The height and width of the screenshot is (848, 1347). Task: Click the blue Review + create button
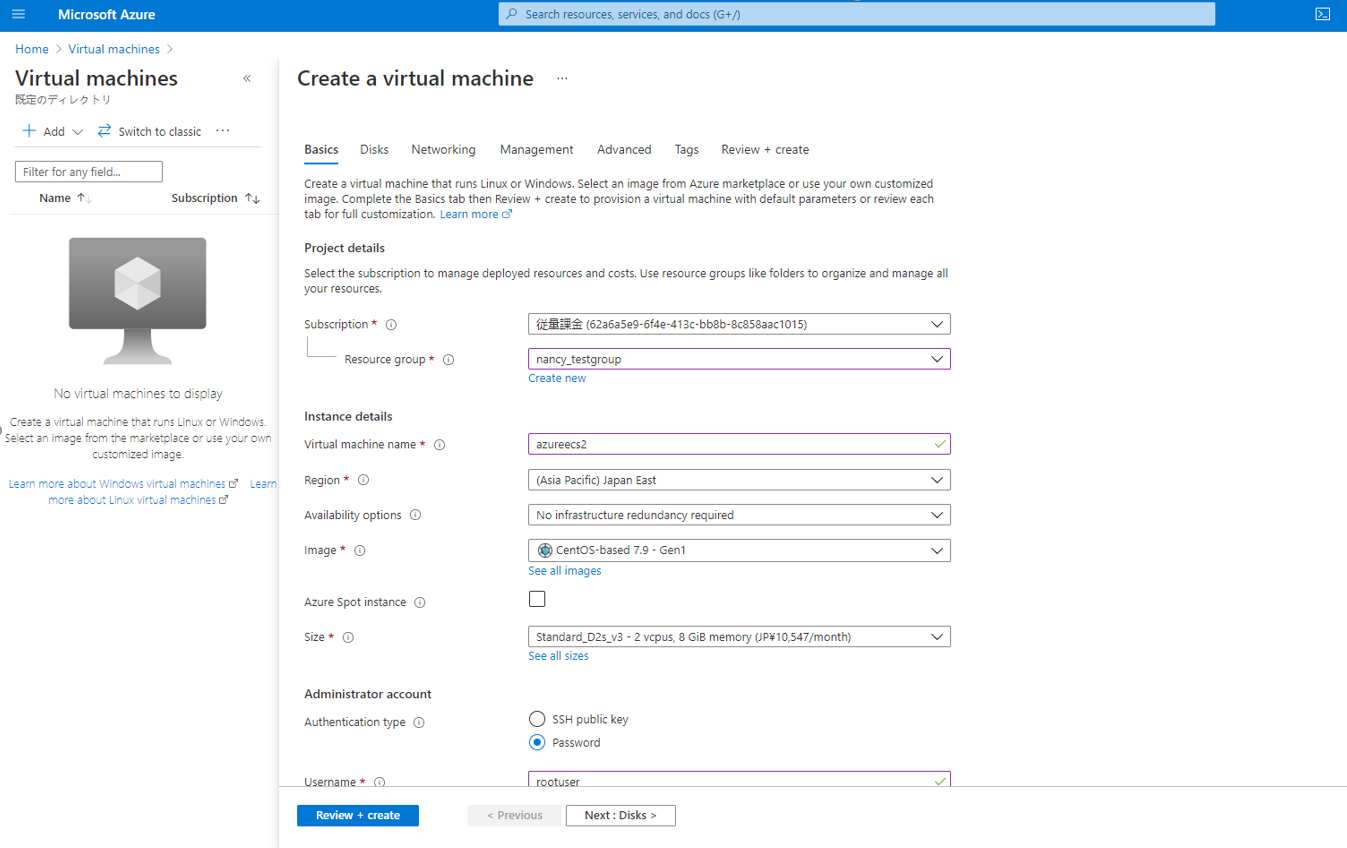(358, 815)
